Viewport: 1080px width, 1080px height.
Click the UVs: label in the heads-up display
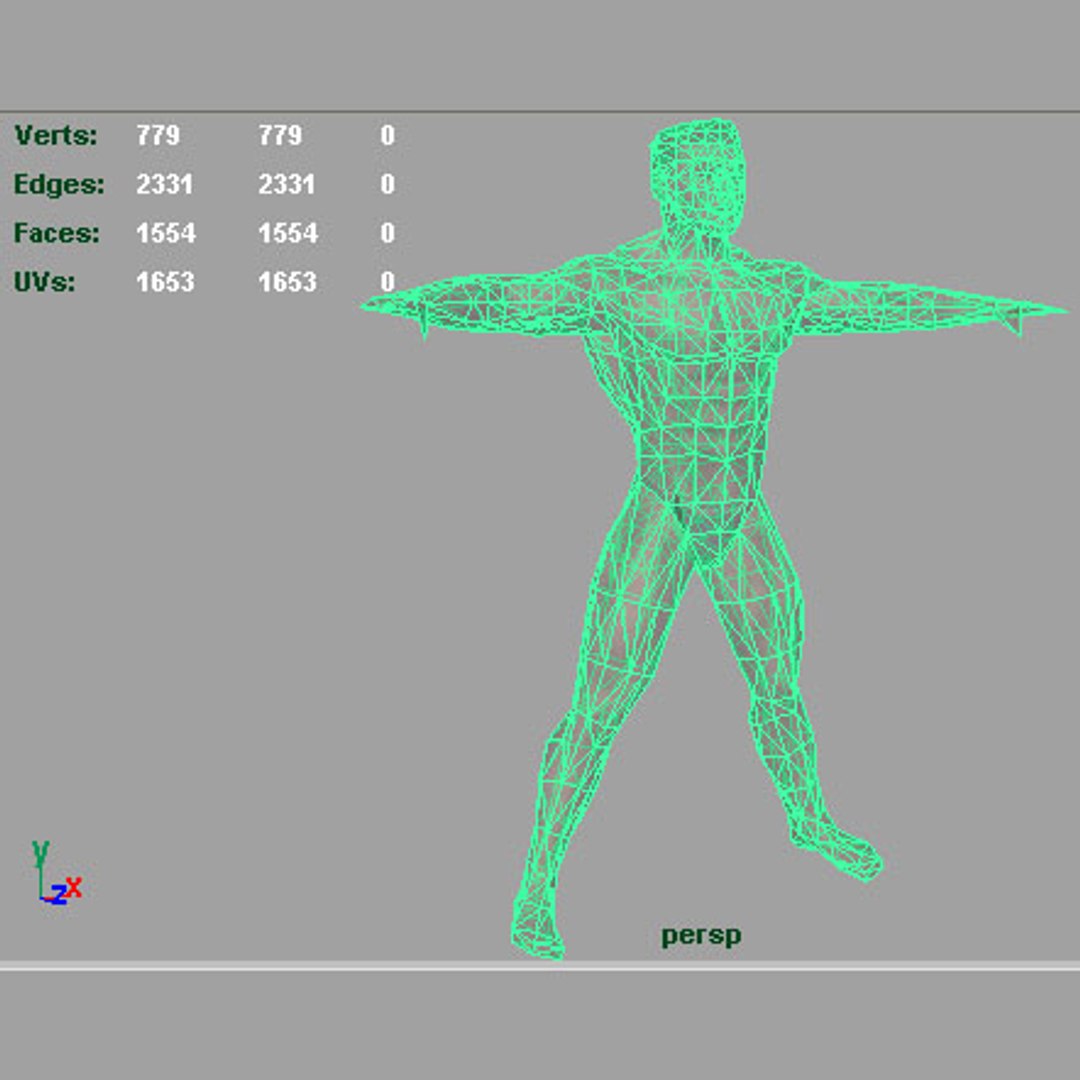45,282
